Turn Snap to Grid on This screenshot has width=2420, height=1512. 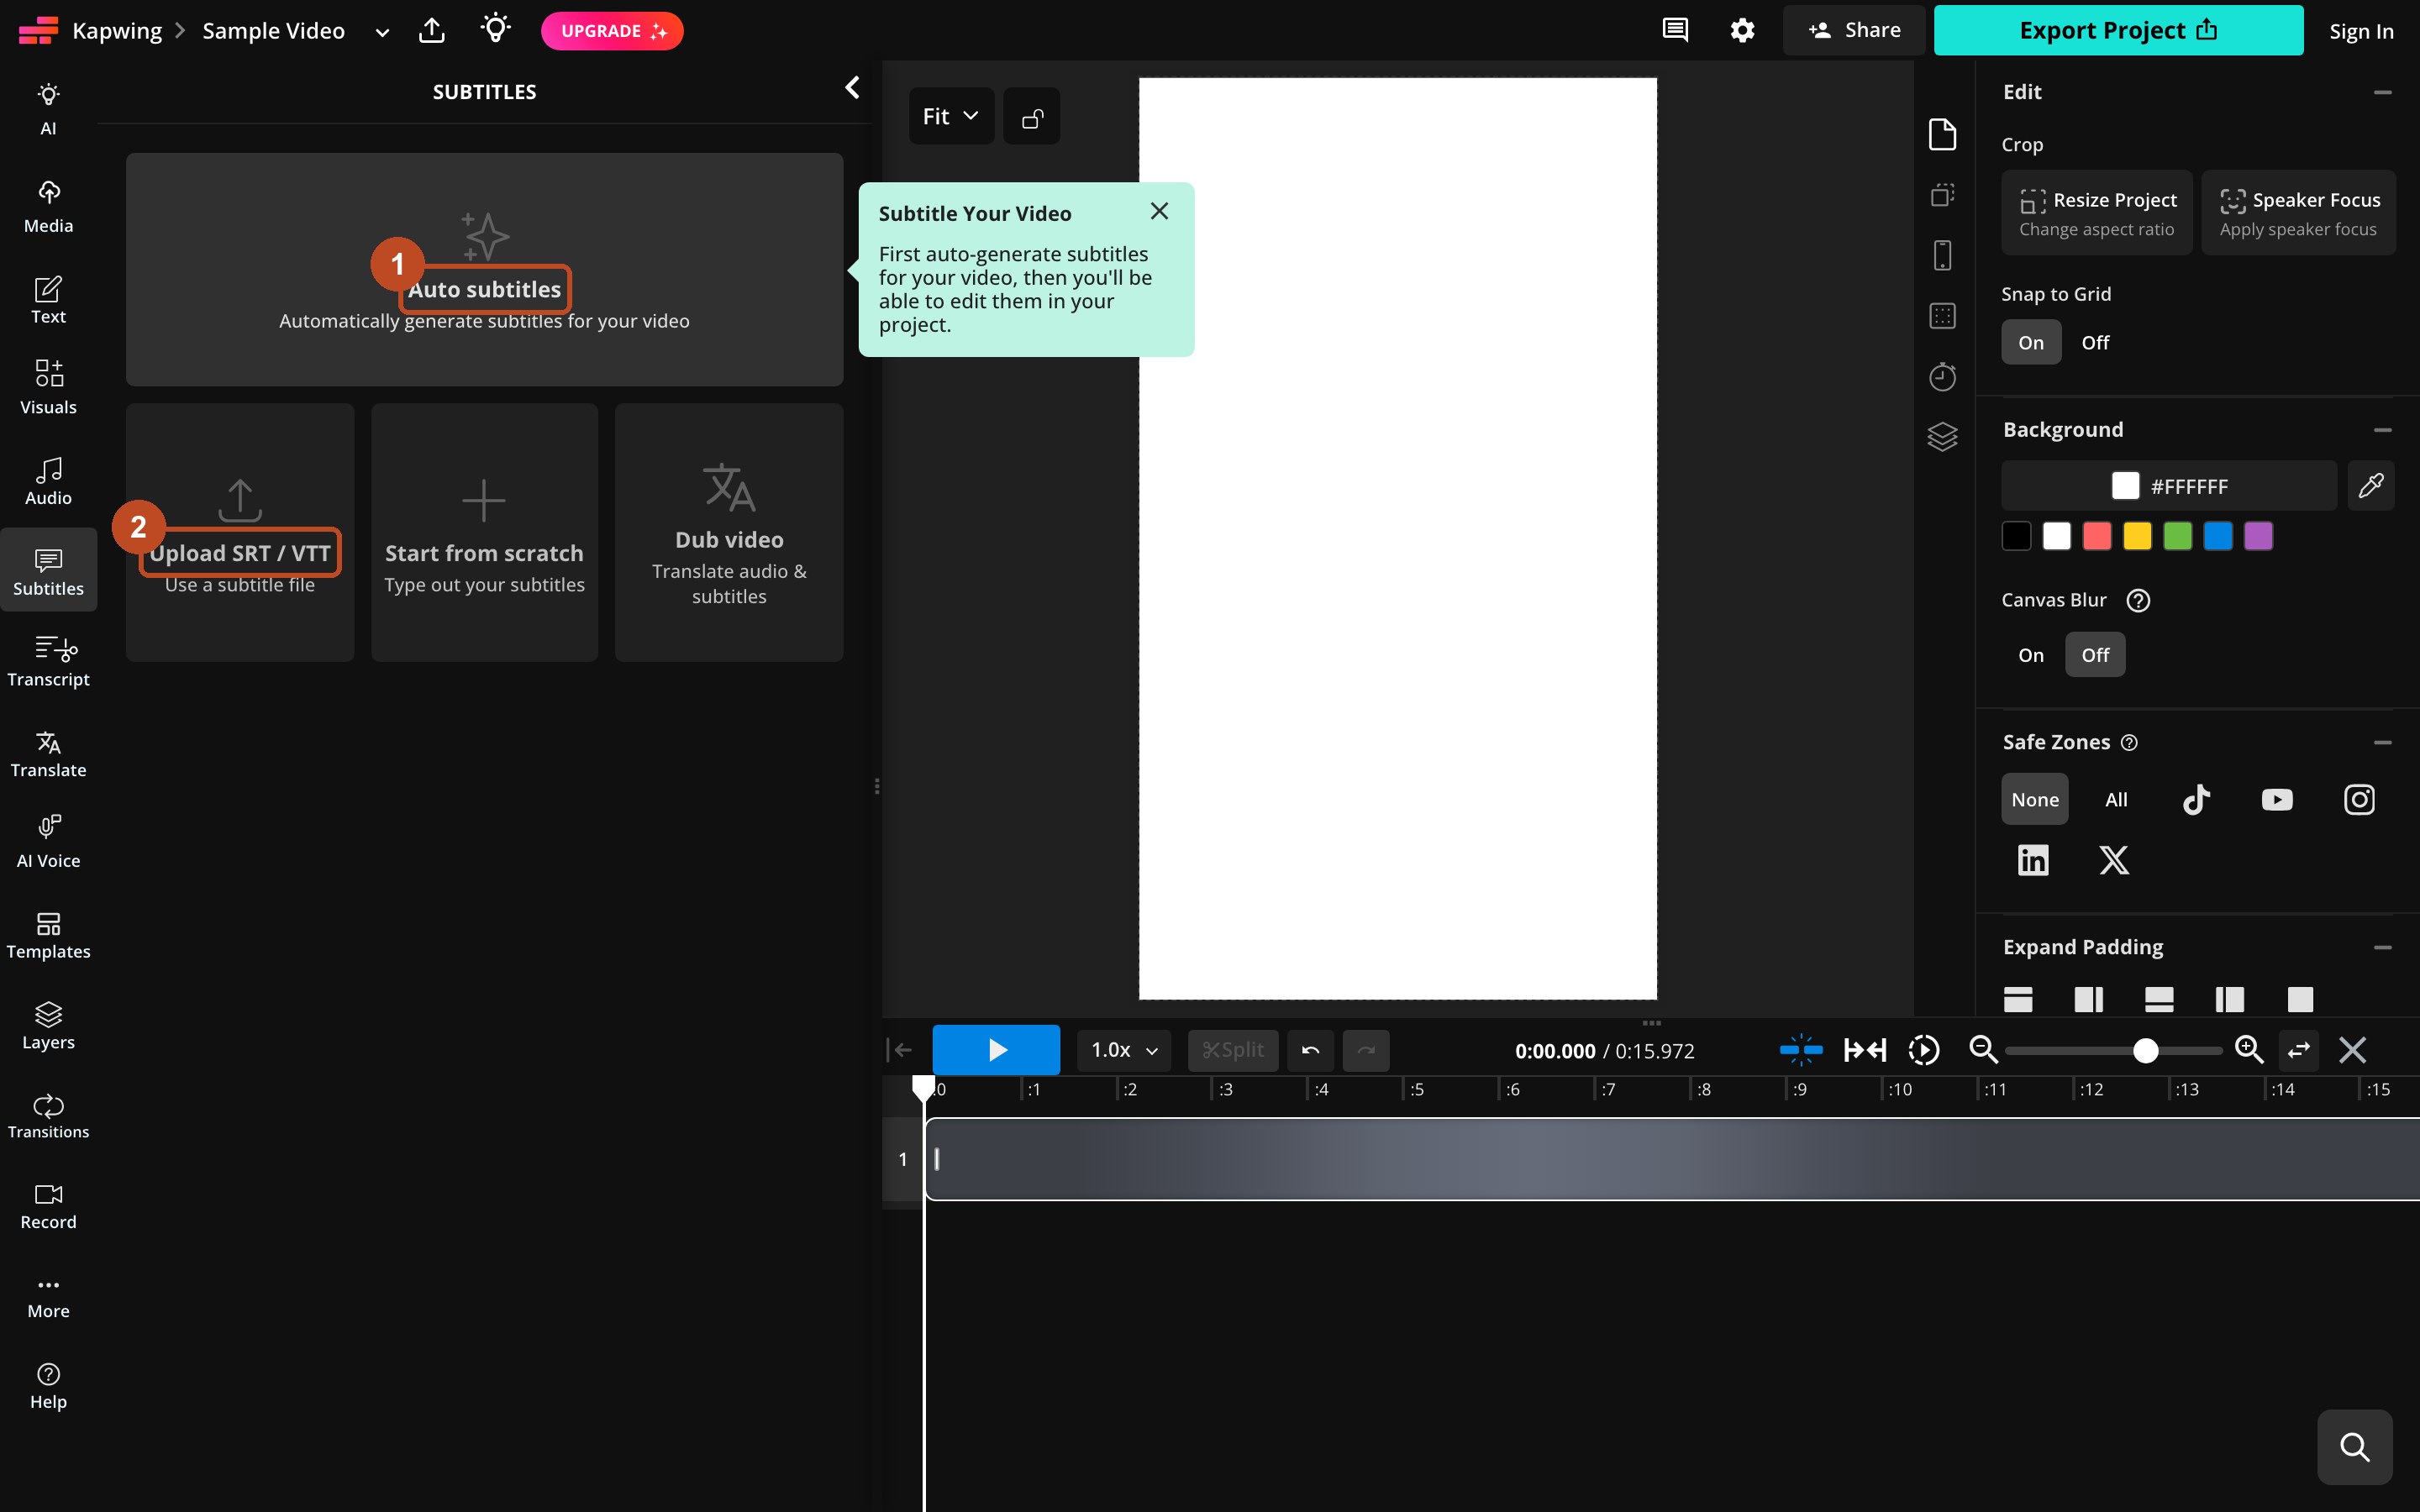click(x=2031, y=342)
